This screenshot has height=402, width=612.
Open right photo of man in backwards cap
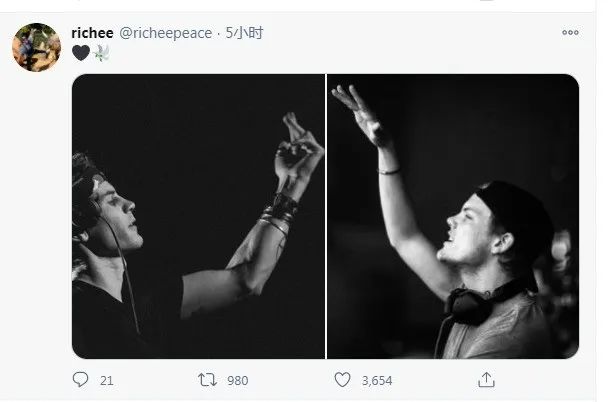click(x=453, y=216)
